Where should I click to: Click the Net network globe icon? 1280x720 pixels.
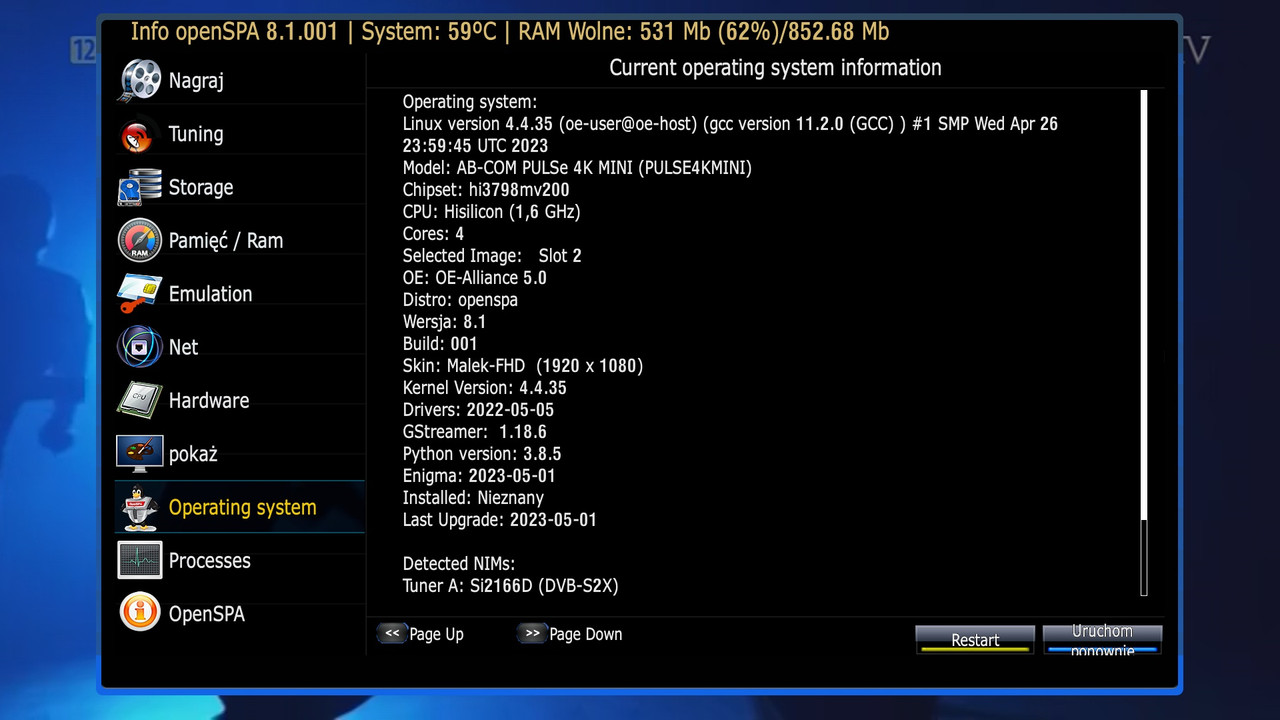140,347
